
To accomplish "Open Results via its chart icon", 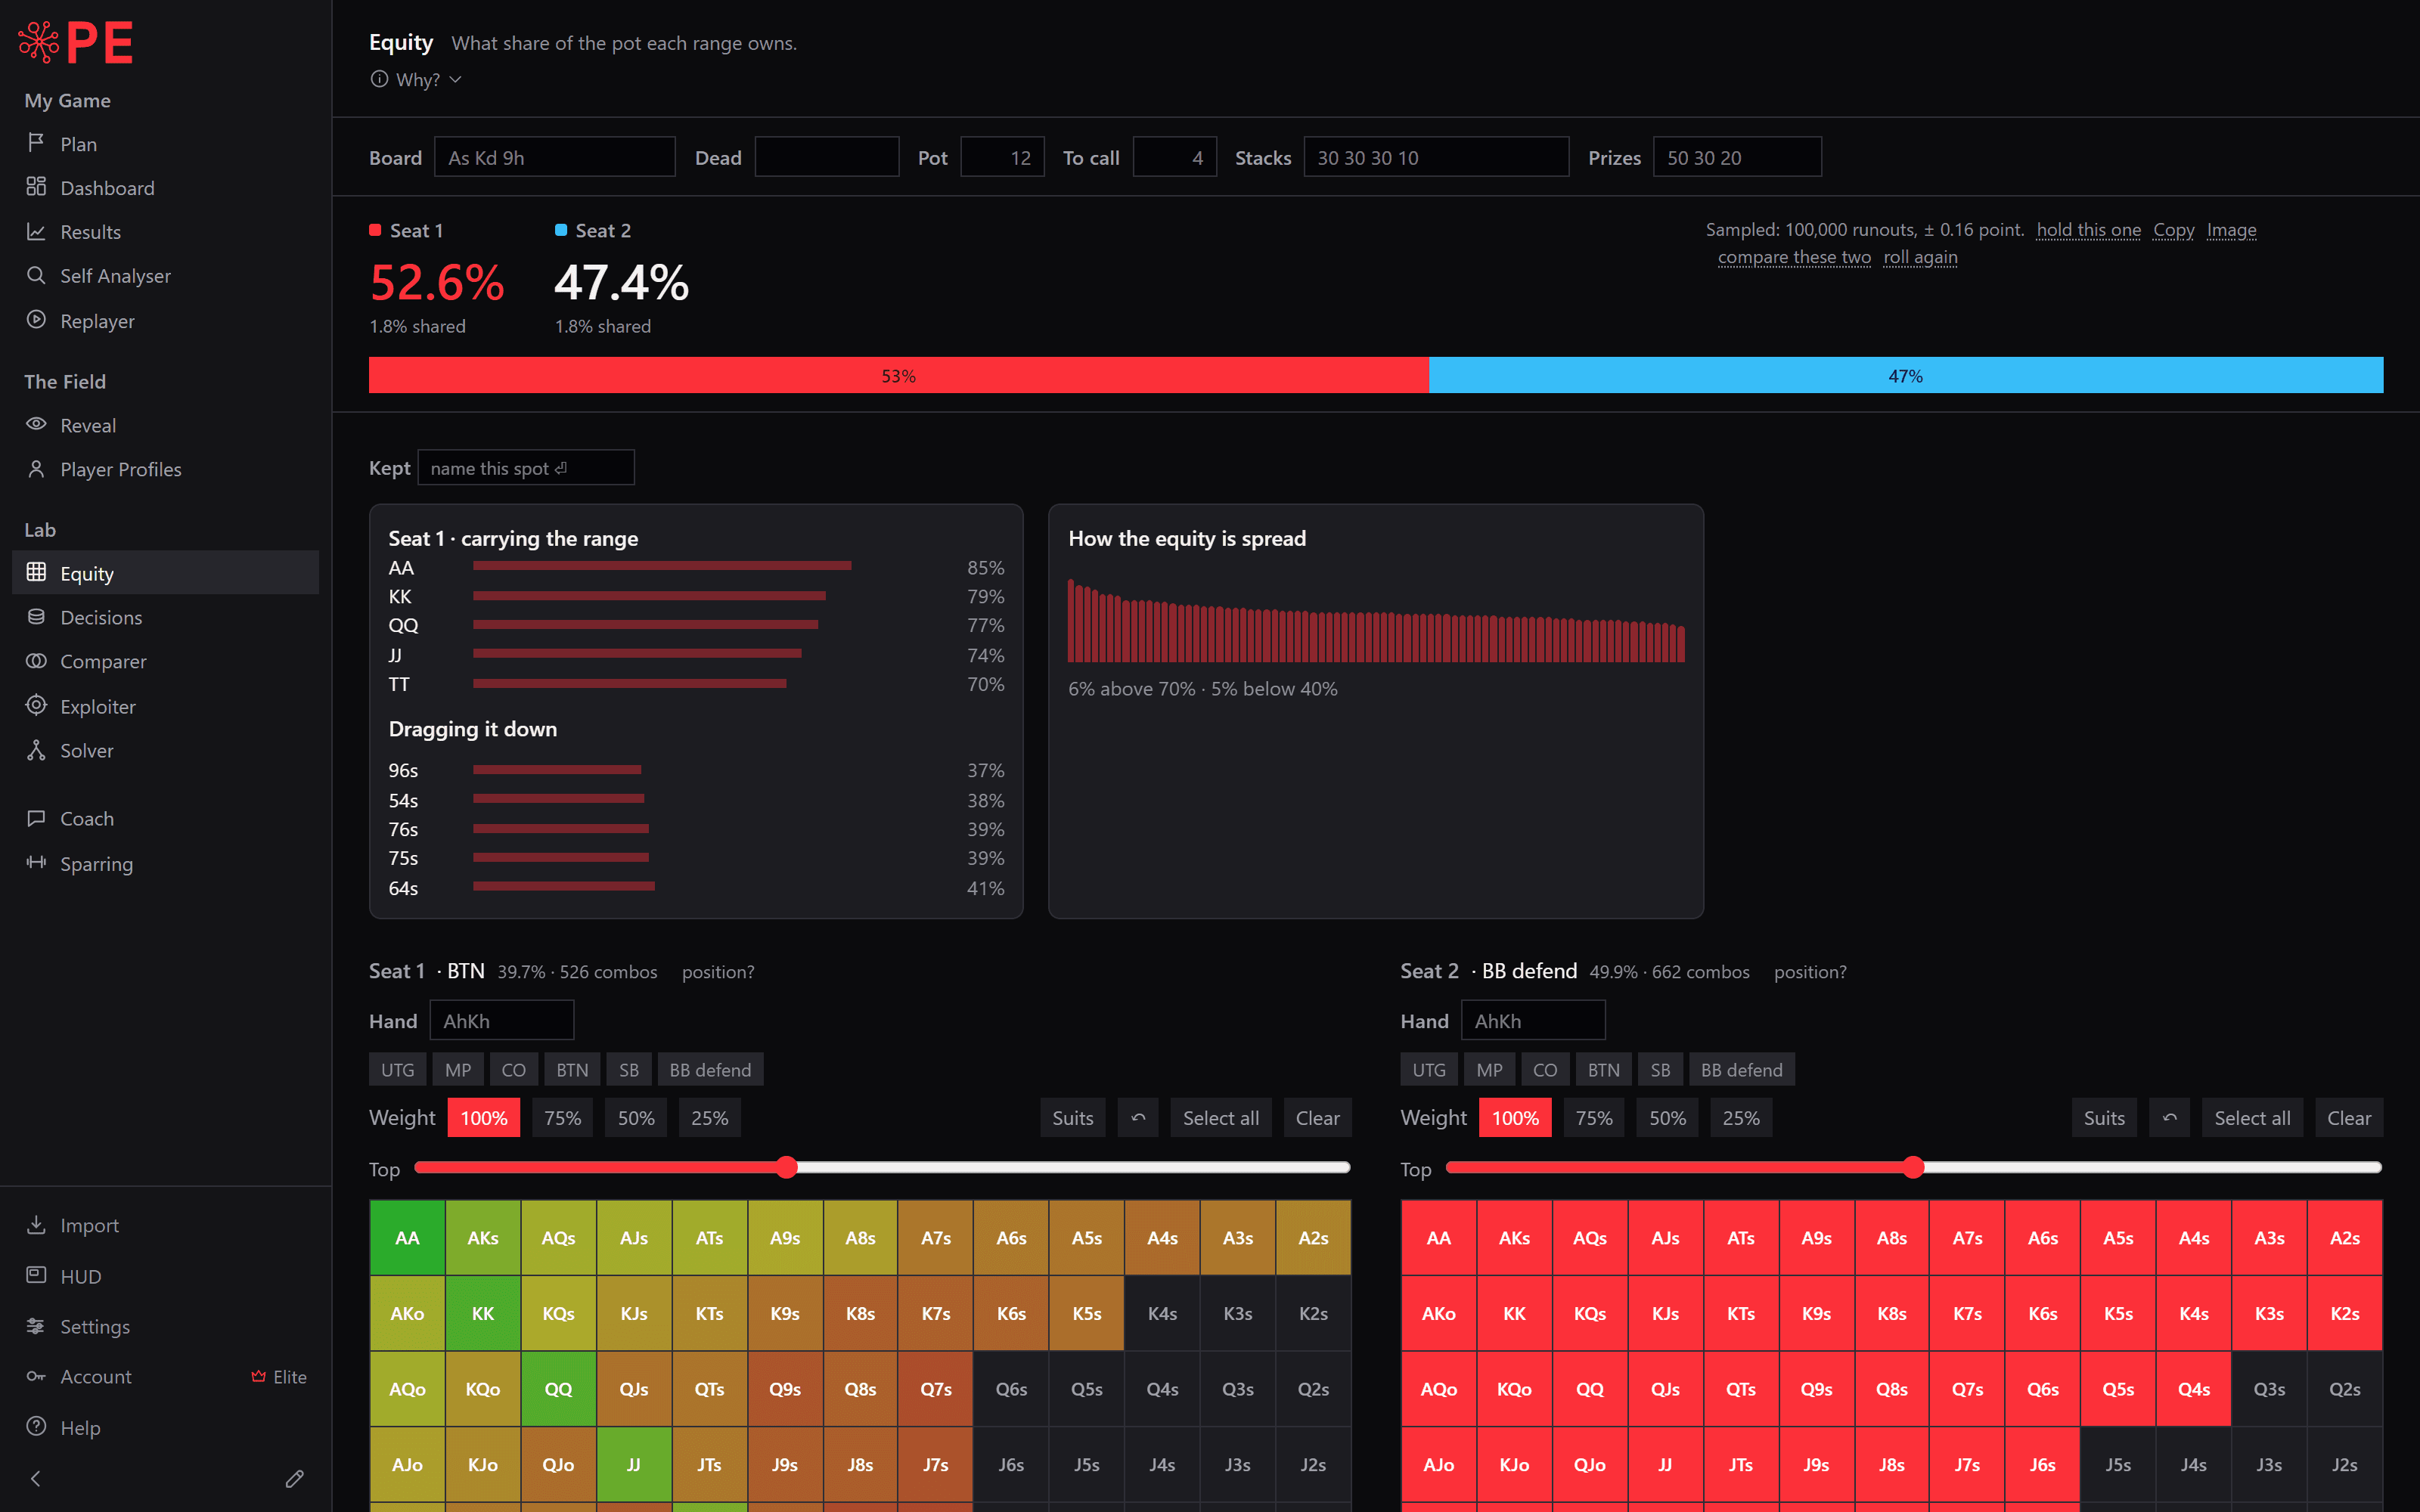I will [x=36, y=231].
